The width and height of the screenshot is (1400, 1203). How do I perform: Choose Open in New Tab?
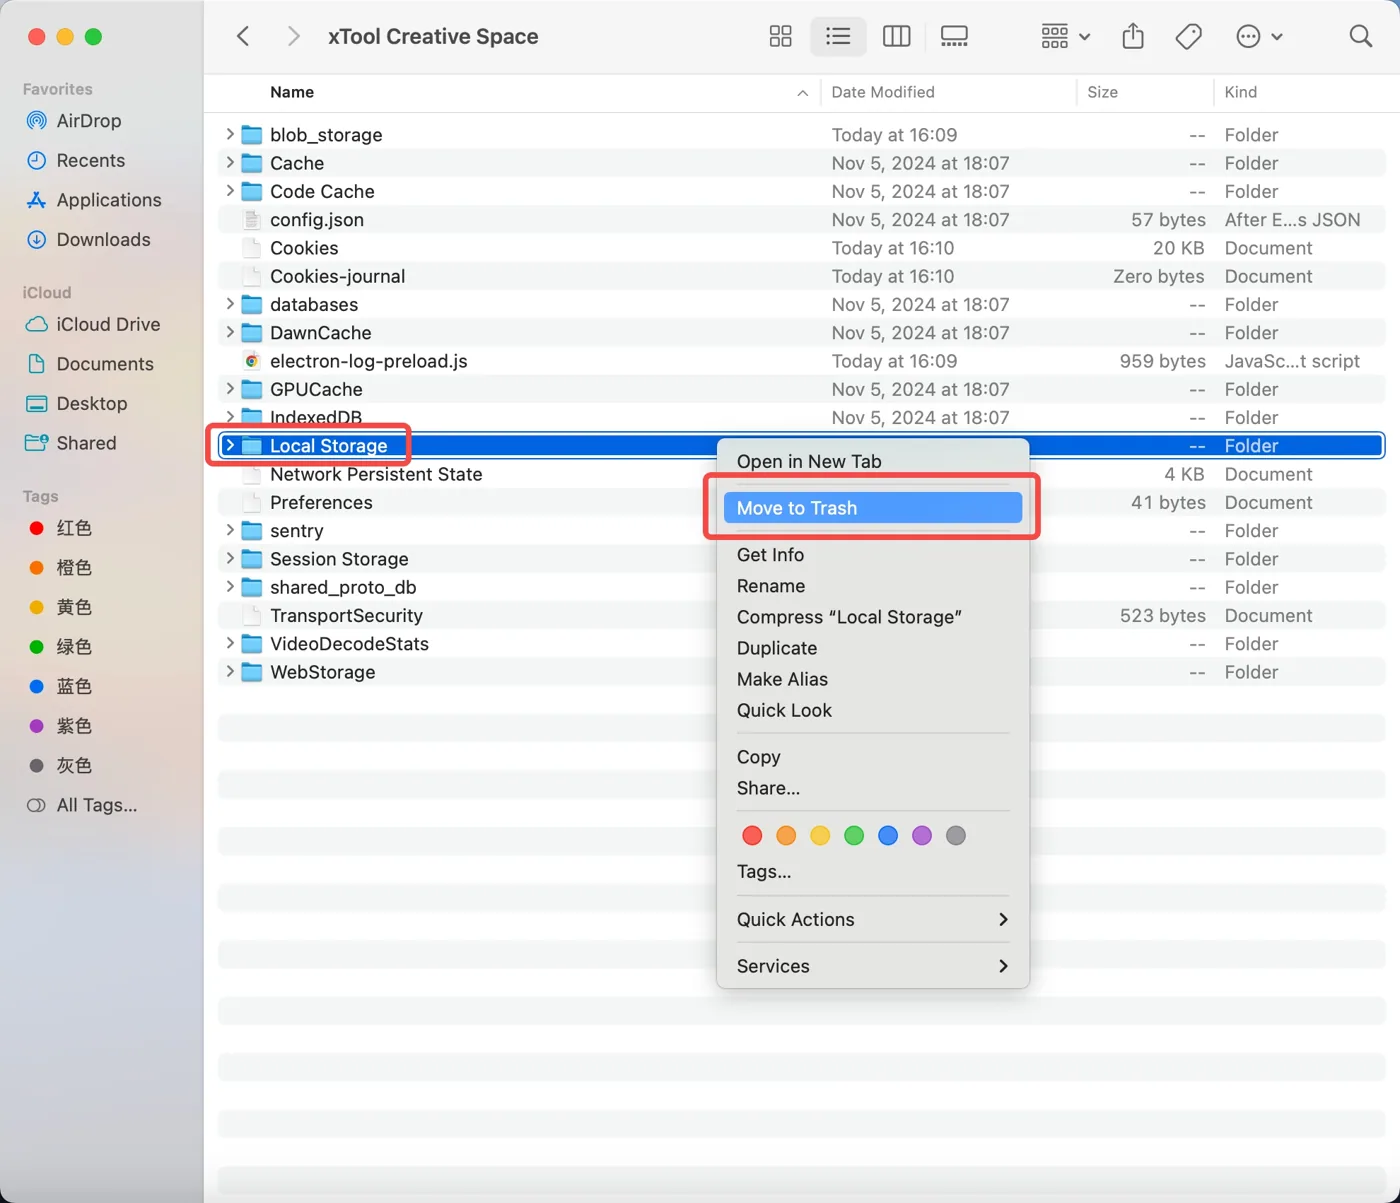tap(873, 461)
